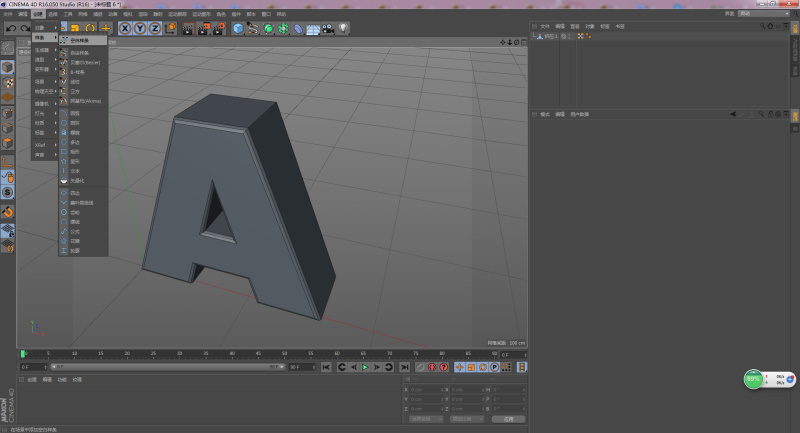
Task: Toggle the X-axis lock button
Action: 125,29
